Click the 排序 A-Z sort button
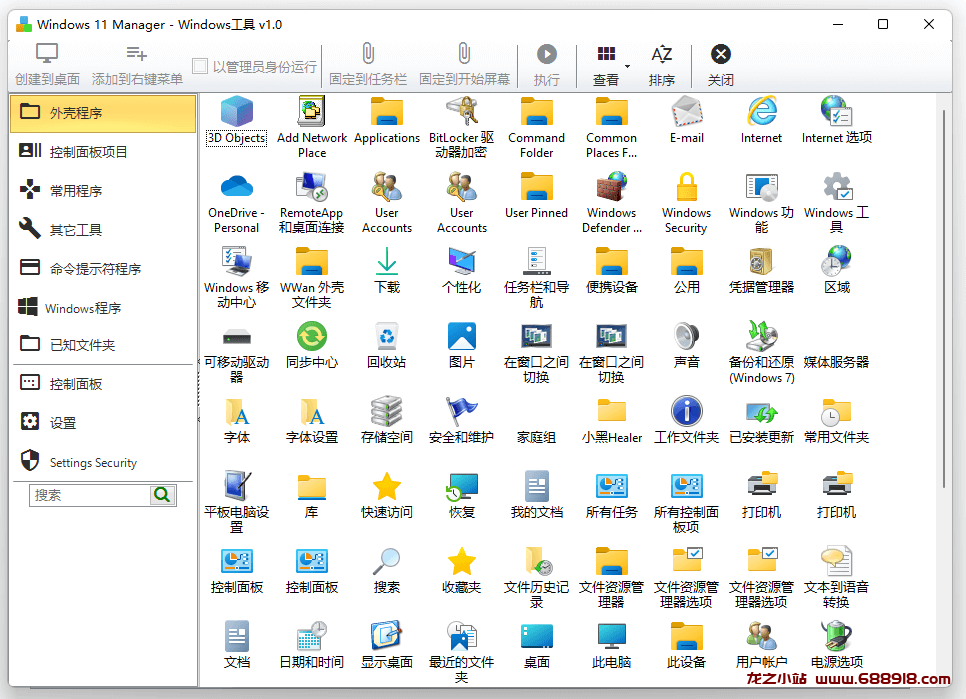 click(662, 64)
